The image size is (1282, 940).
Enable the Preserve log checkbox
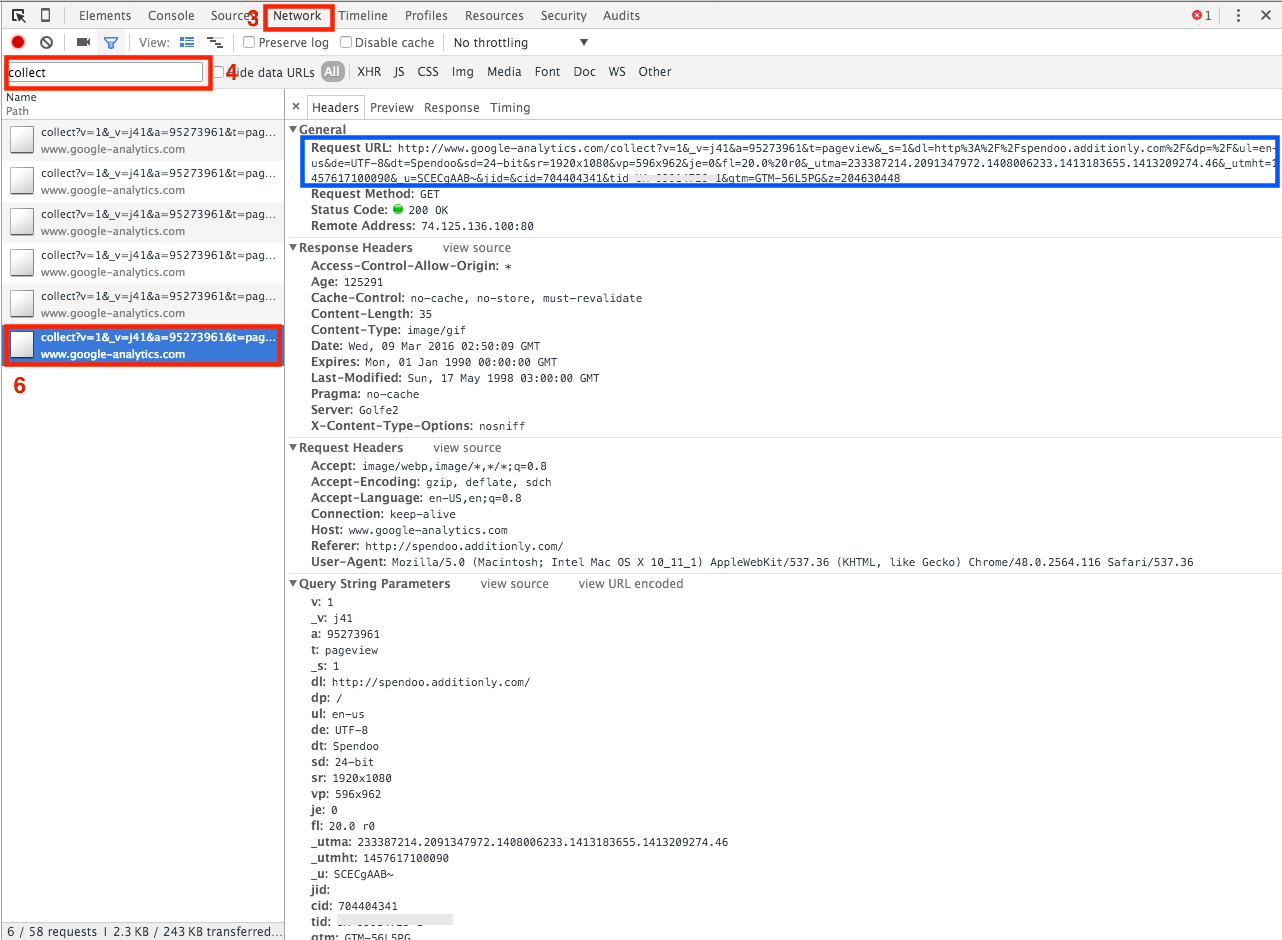point(250,43)
